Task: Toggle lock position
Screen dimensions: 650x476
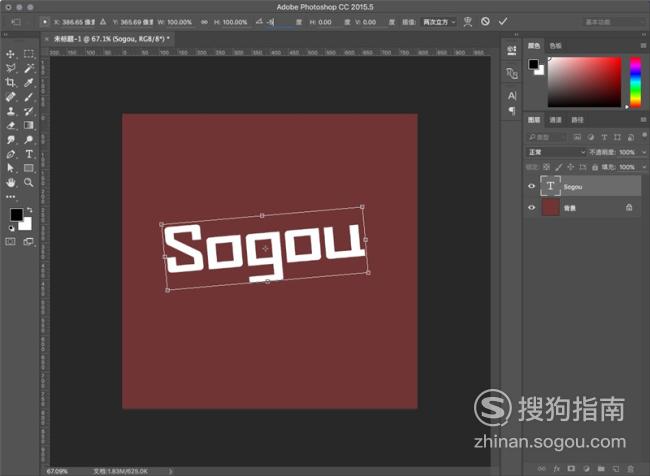Action: pyautogui.click(x=570, y=167)
